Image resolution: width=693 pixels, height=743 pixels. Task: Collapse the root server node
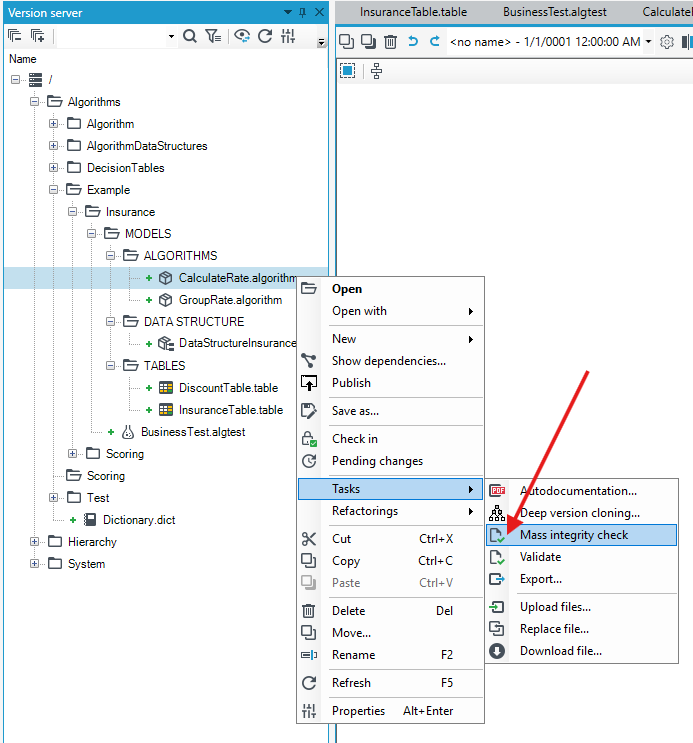(15, 80)
